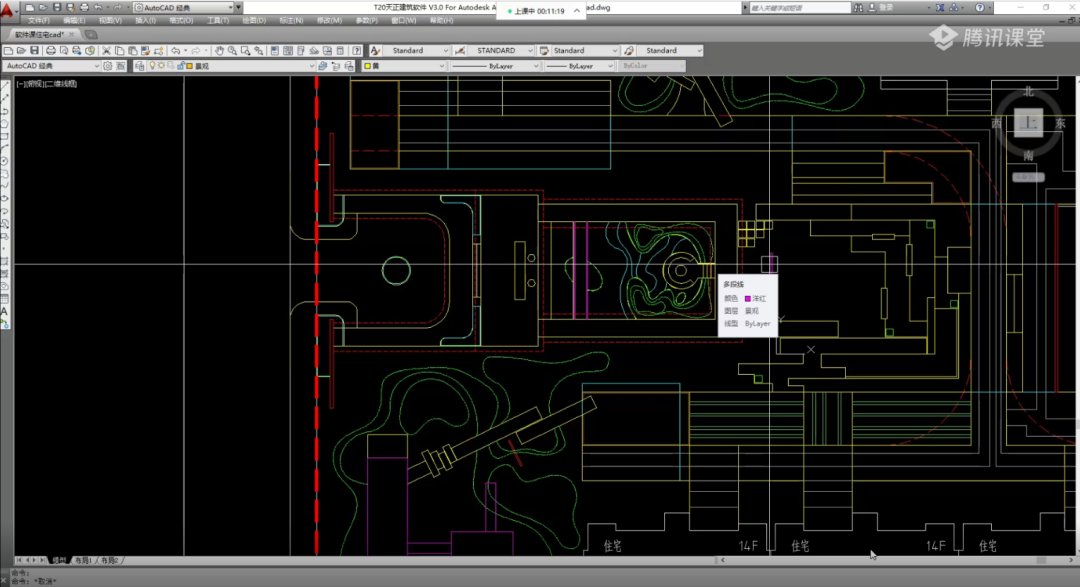The image size is (1080, 587).
Task: Select the Zoom Previous tool
Action: point(258,51)
